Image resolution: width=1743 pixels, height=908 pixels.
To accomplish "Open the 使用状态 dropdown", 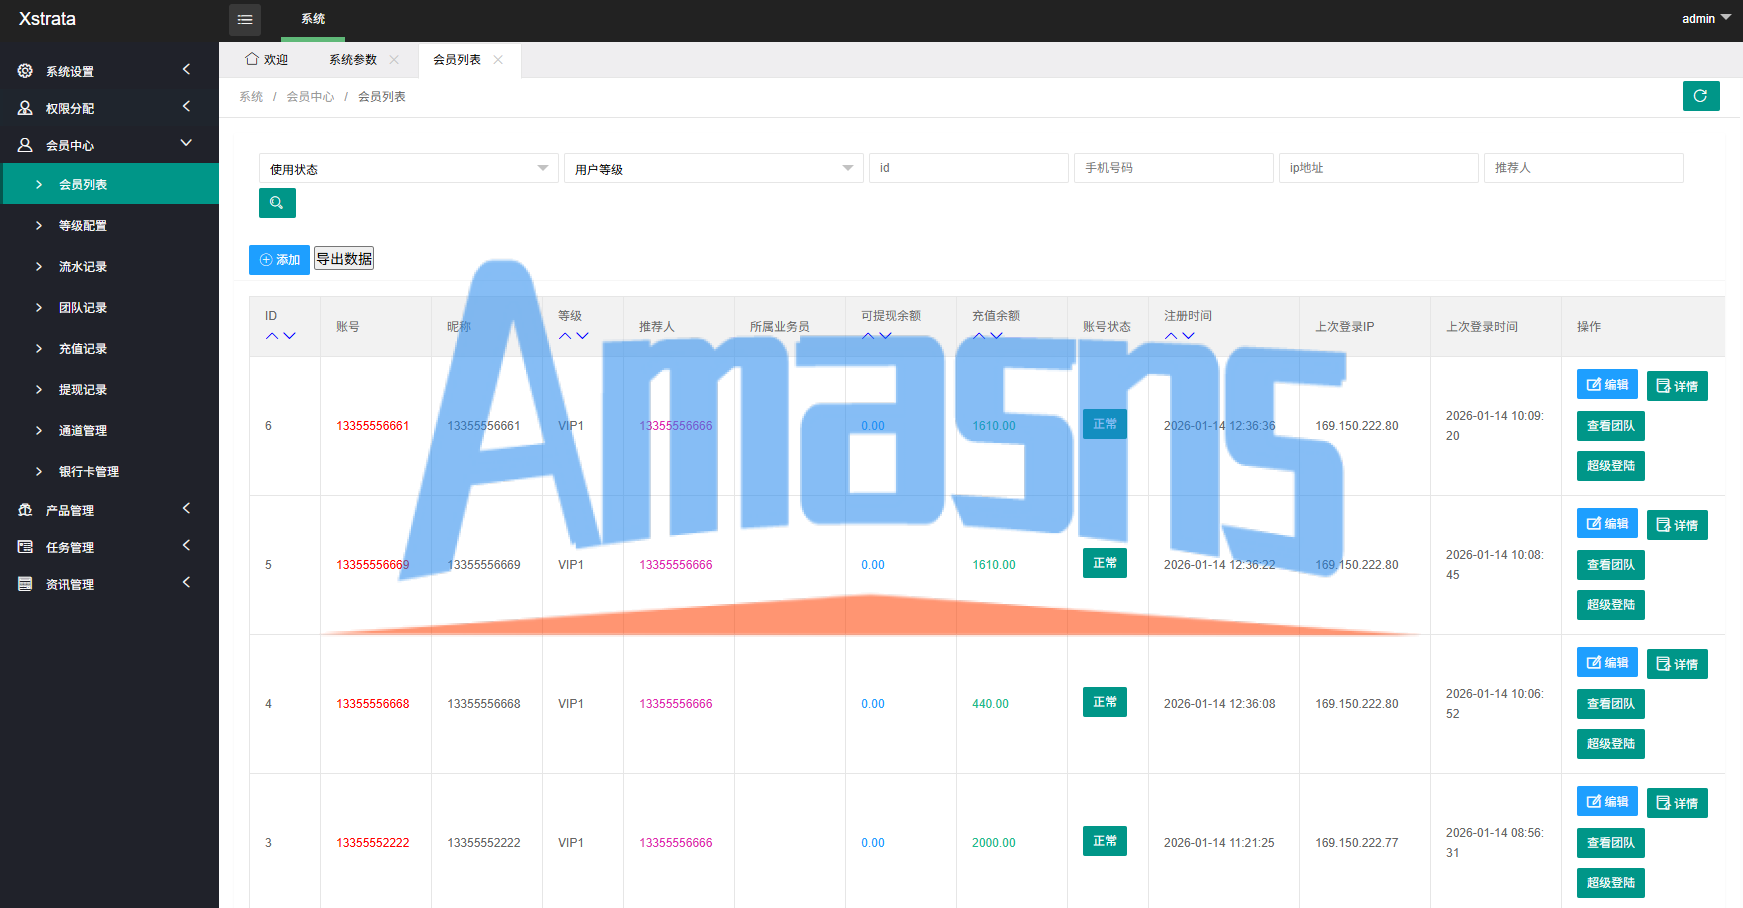I will pyautogui.click(x=409, y=168).
